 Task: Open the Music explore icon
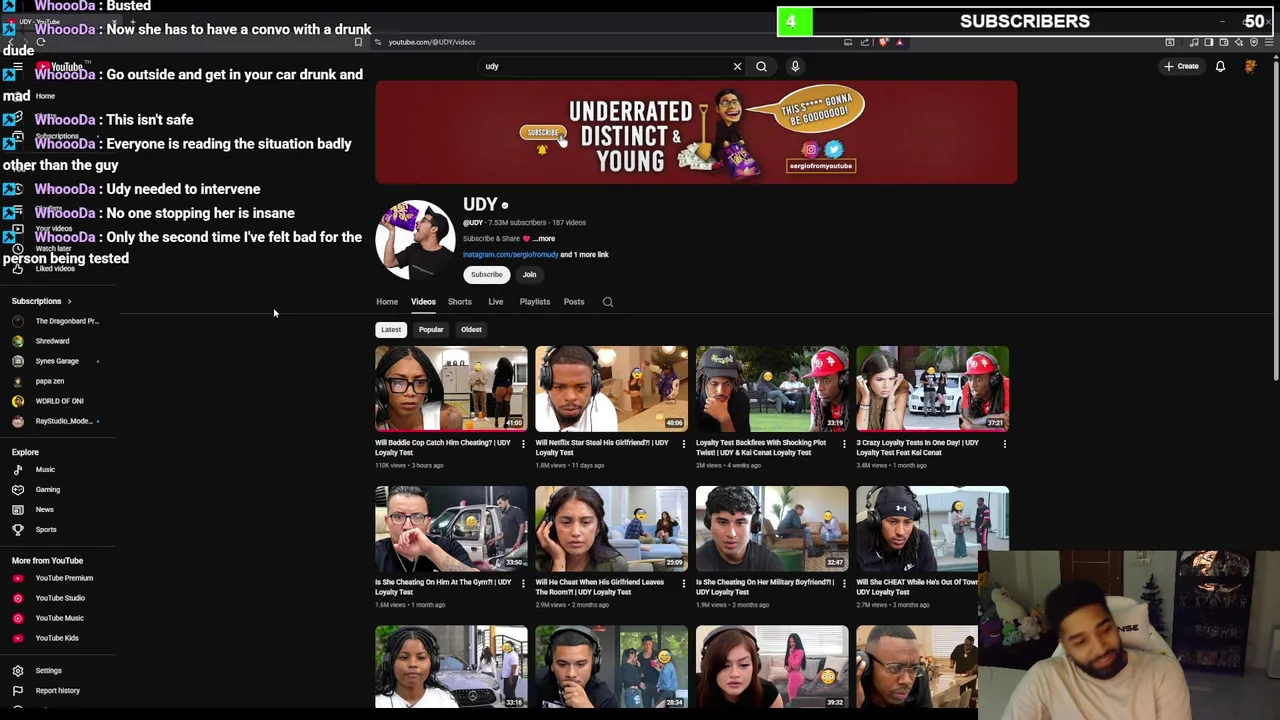coord(17,470)
